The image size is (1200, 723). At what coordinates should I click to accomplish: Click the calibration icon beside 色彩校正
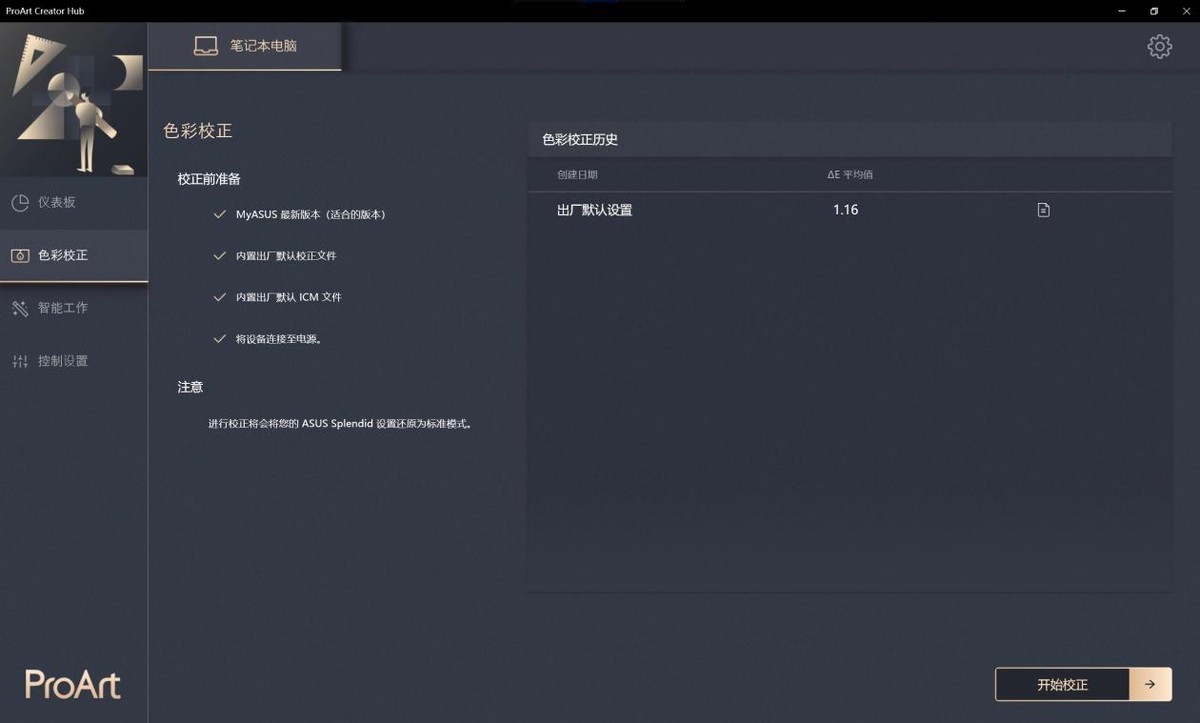coord(20,256)
